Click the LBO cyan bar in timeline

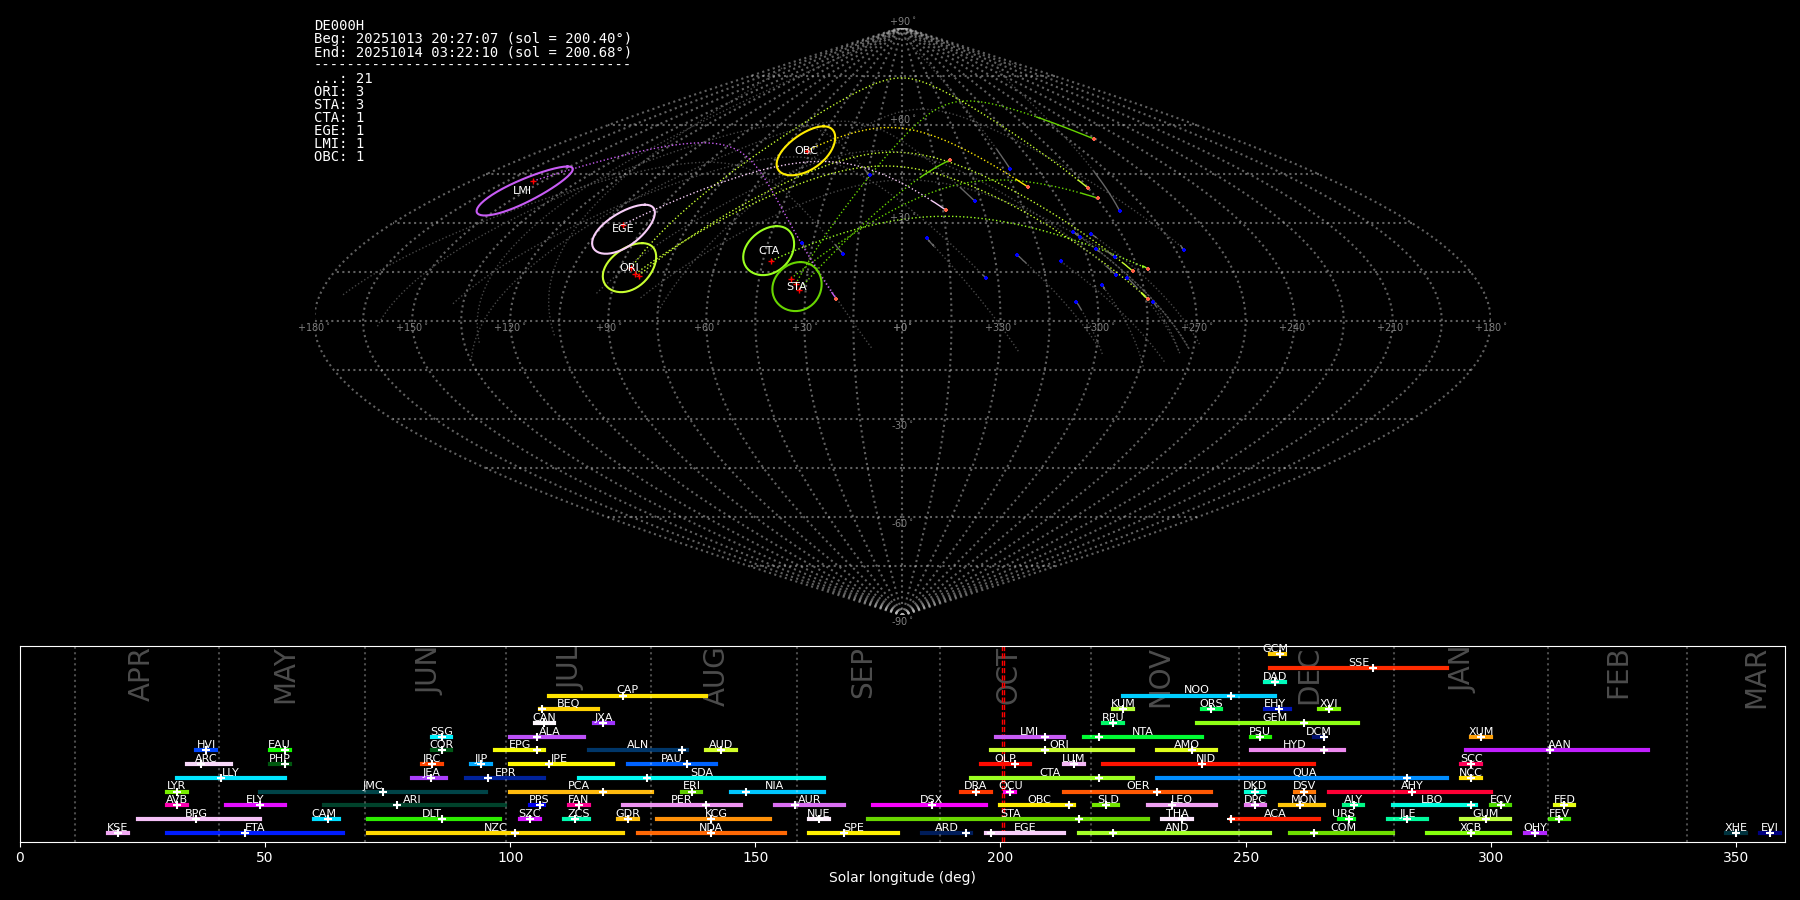coord(1434,805)
